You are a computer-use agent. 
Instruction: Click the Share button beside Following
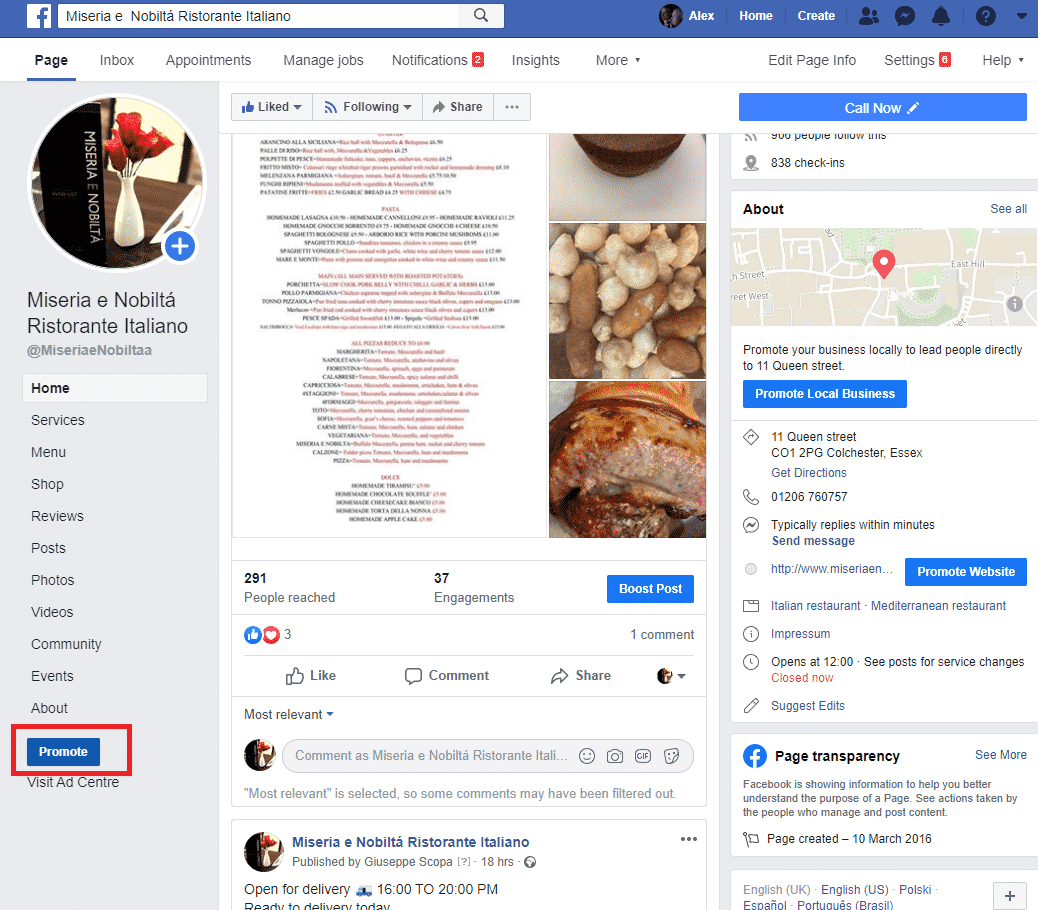click(x=457, y=107)
